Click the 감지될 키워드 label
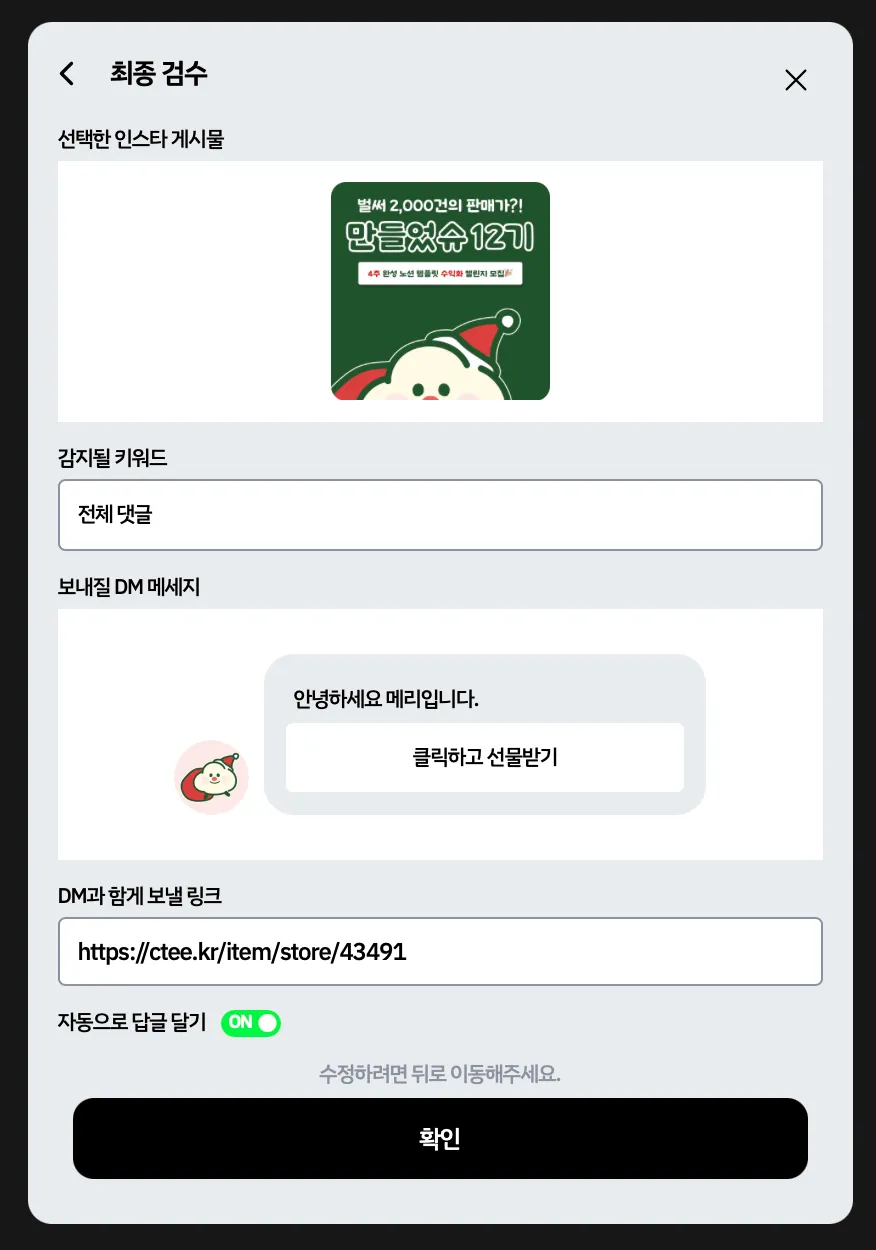 point(113,458)
